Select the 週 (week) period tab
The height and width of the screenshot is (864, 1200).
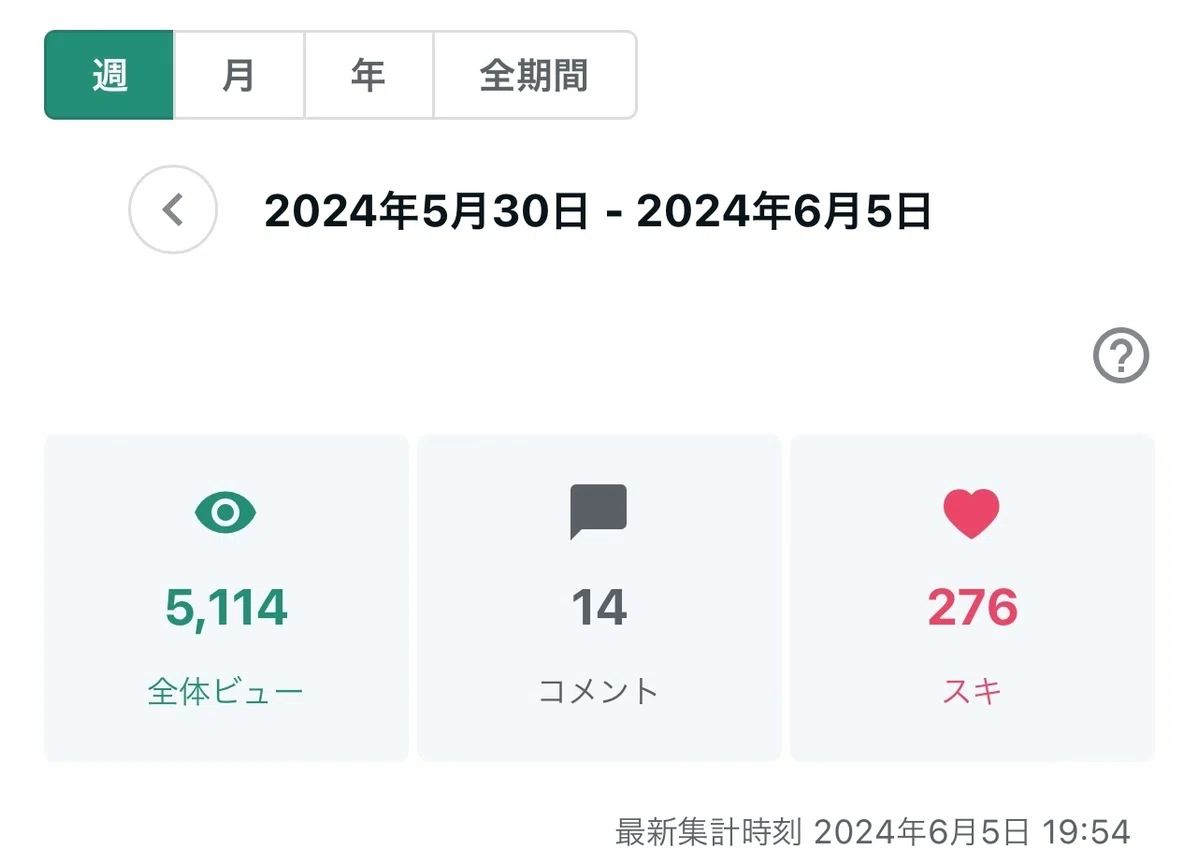click(x=109, y=75)
